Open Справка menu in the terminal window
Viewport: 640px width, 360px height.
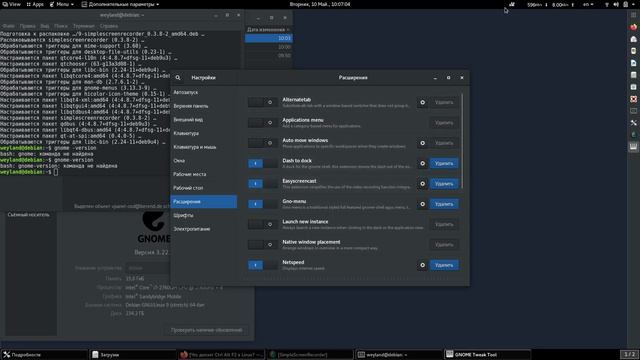click(x=109, y=26)
